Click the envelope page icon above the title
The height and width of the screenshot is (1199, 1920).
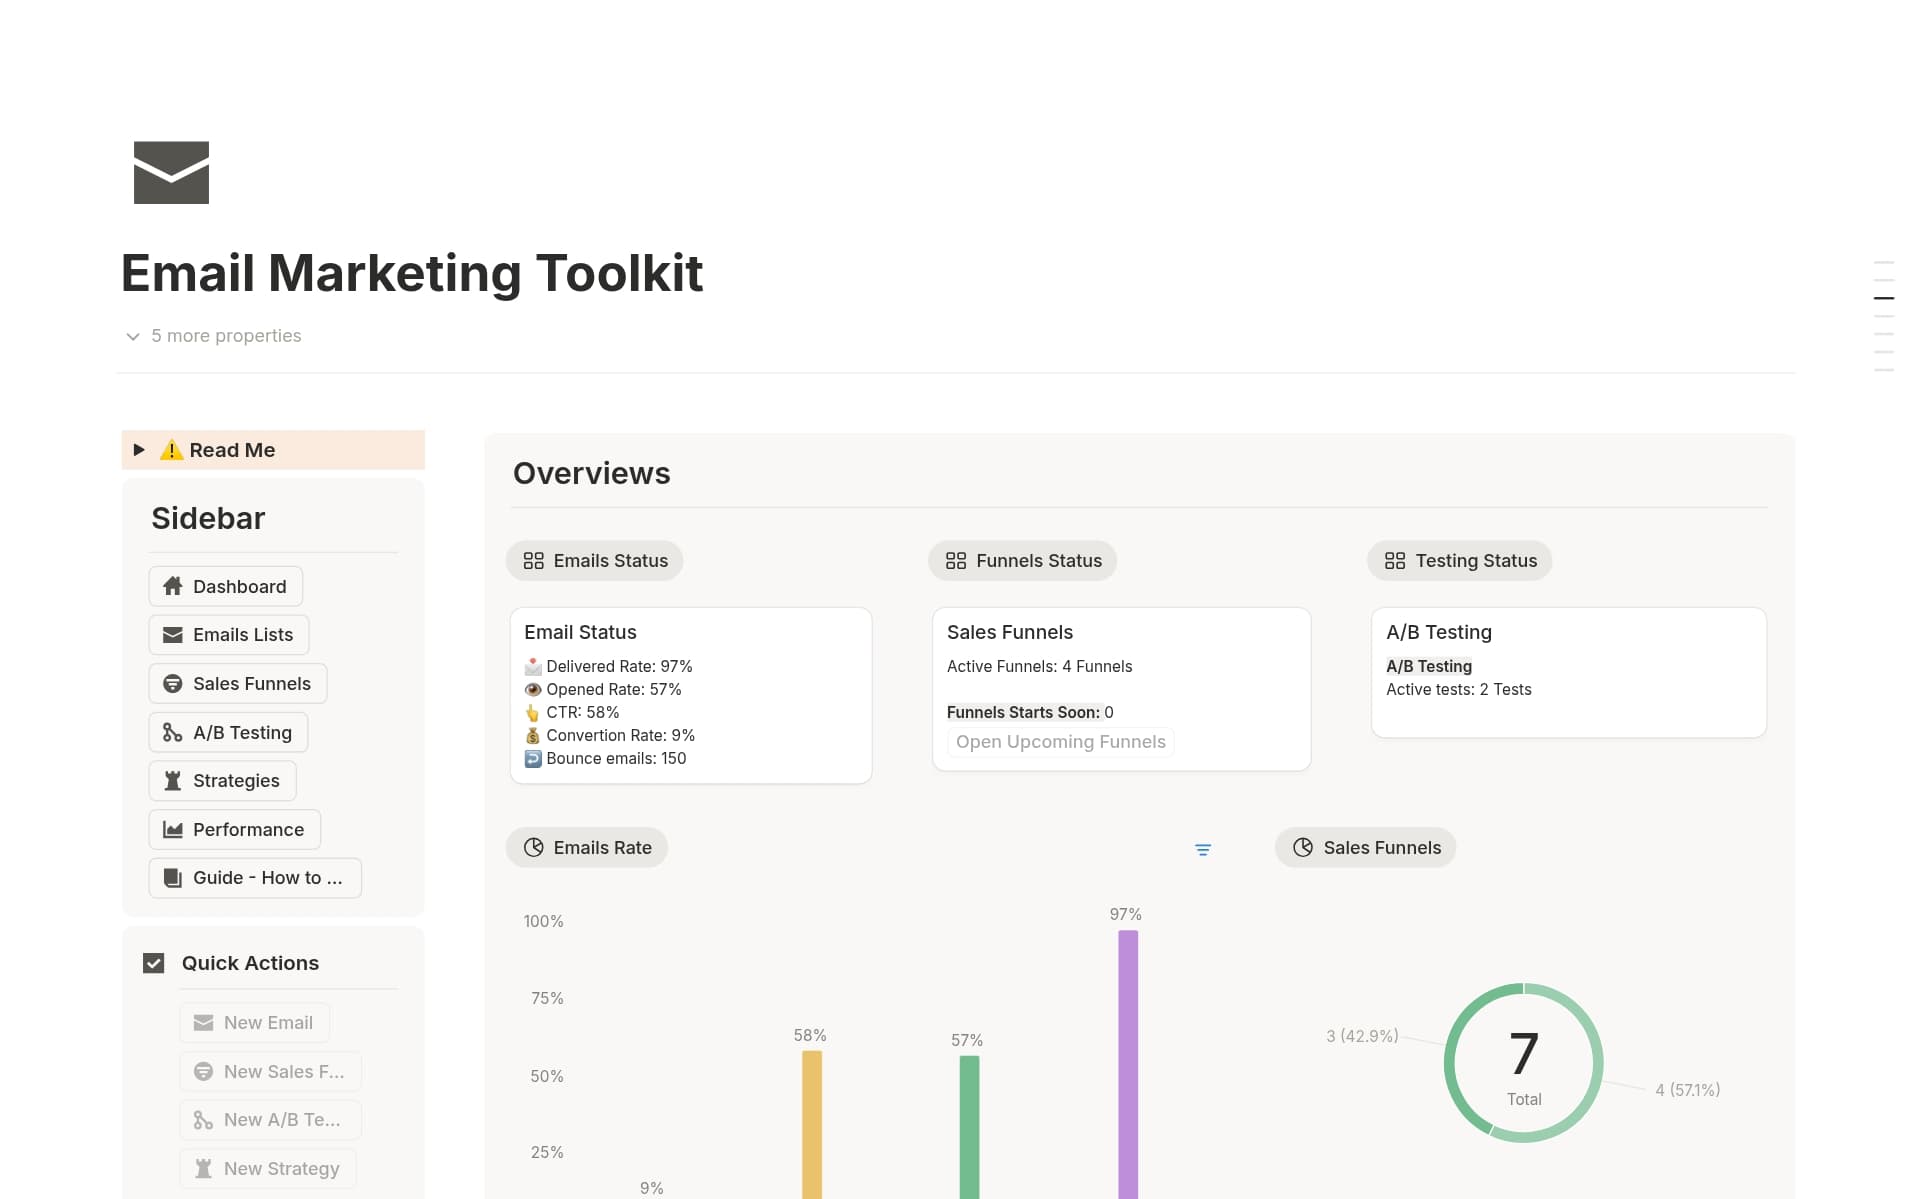pyautogui.click(x=171, y=171)
